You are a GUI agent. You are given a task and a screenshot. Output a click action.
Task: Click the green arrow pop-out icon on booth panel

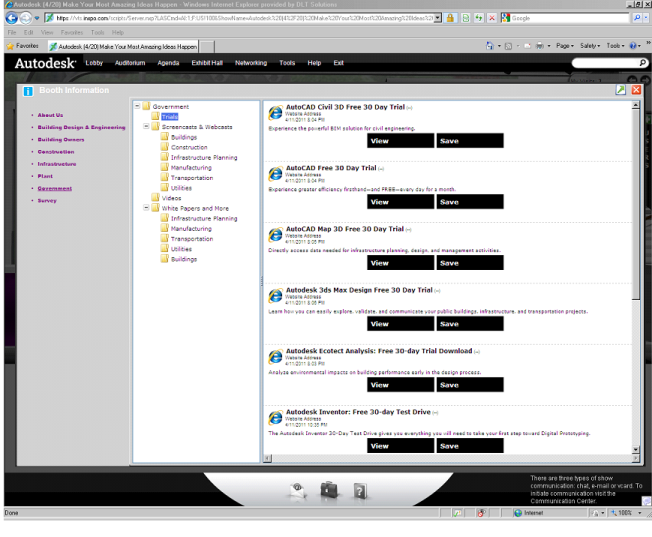(x=620, y=90)
